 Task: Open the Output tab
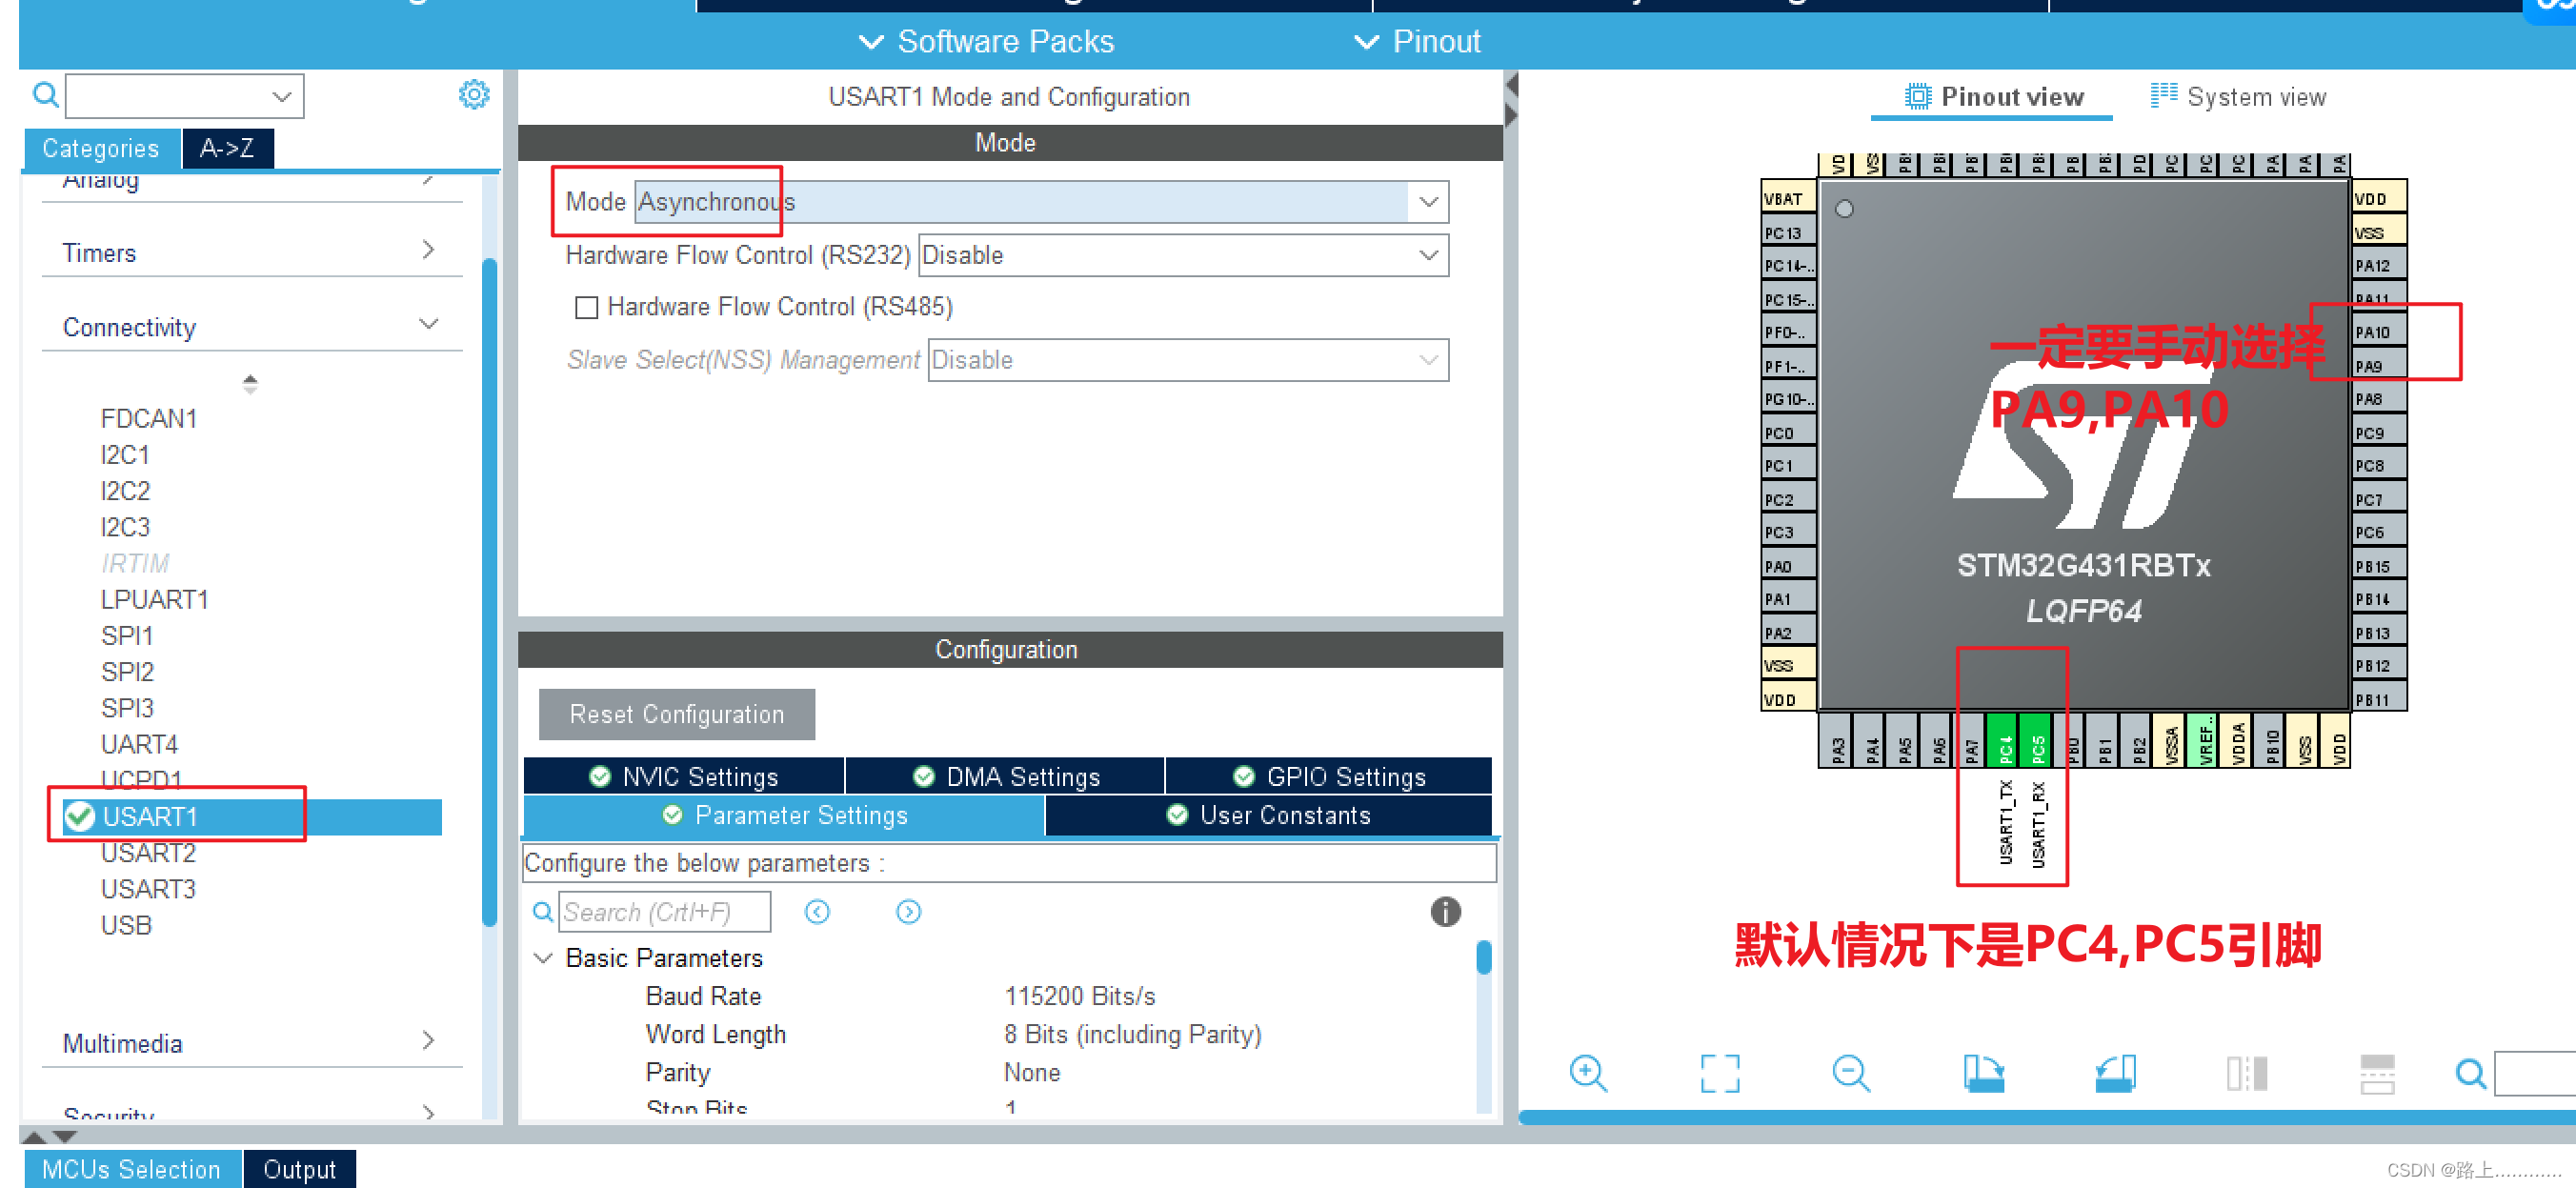(299, 1169)
